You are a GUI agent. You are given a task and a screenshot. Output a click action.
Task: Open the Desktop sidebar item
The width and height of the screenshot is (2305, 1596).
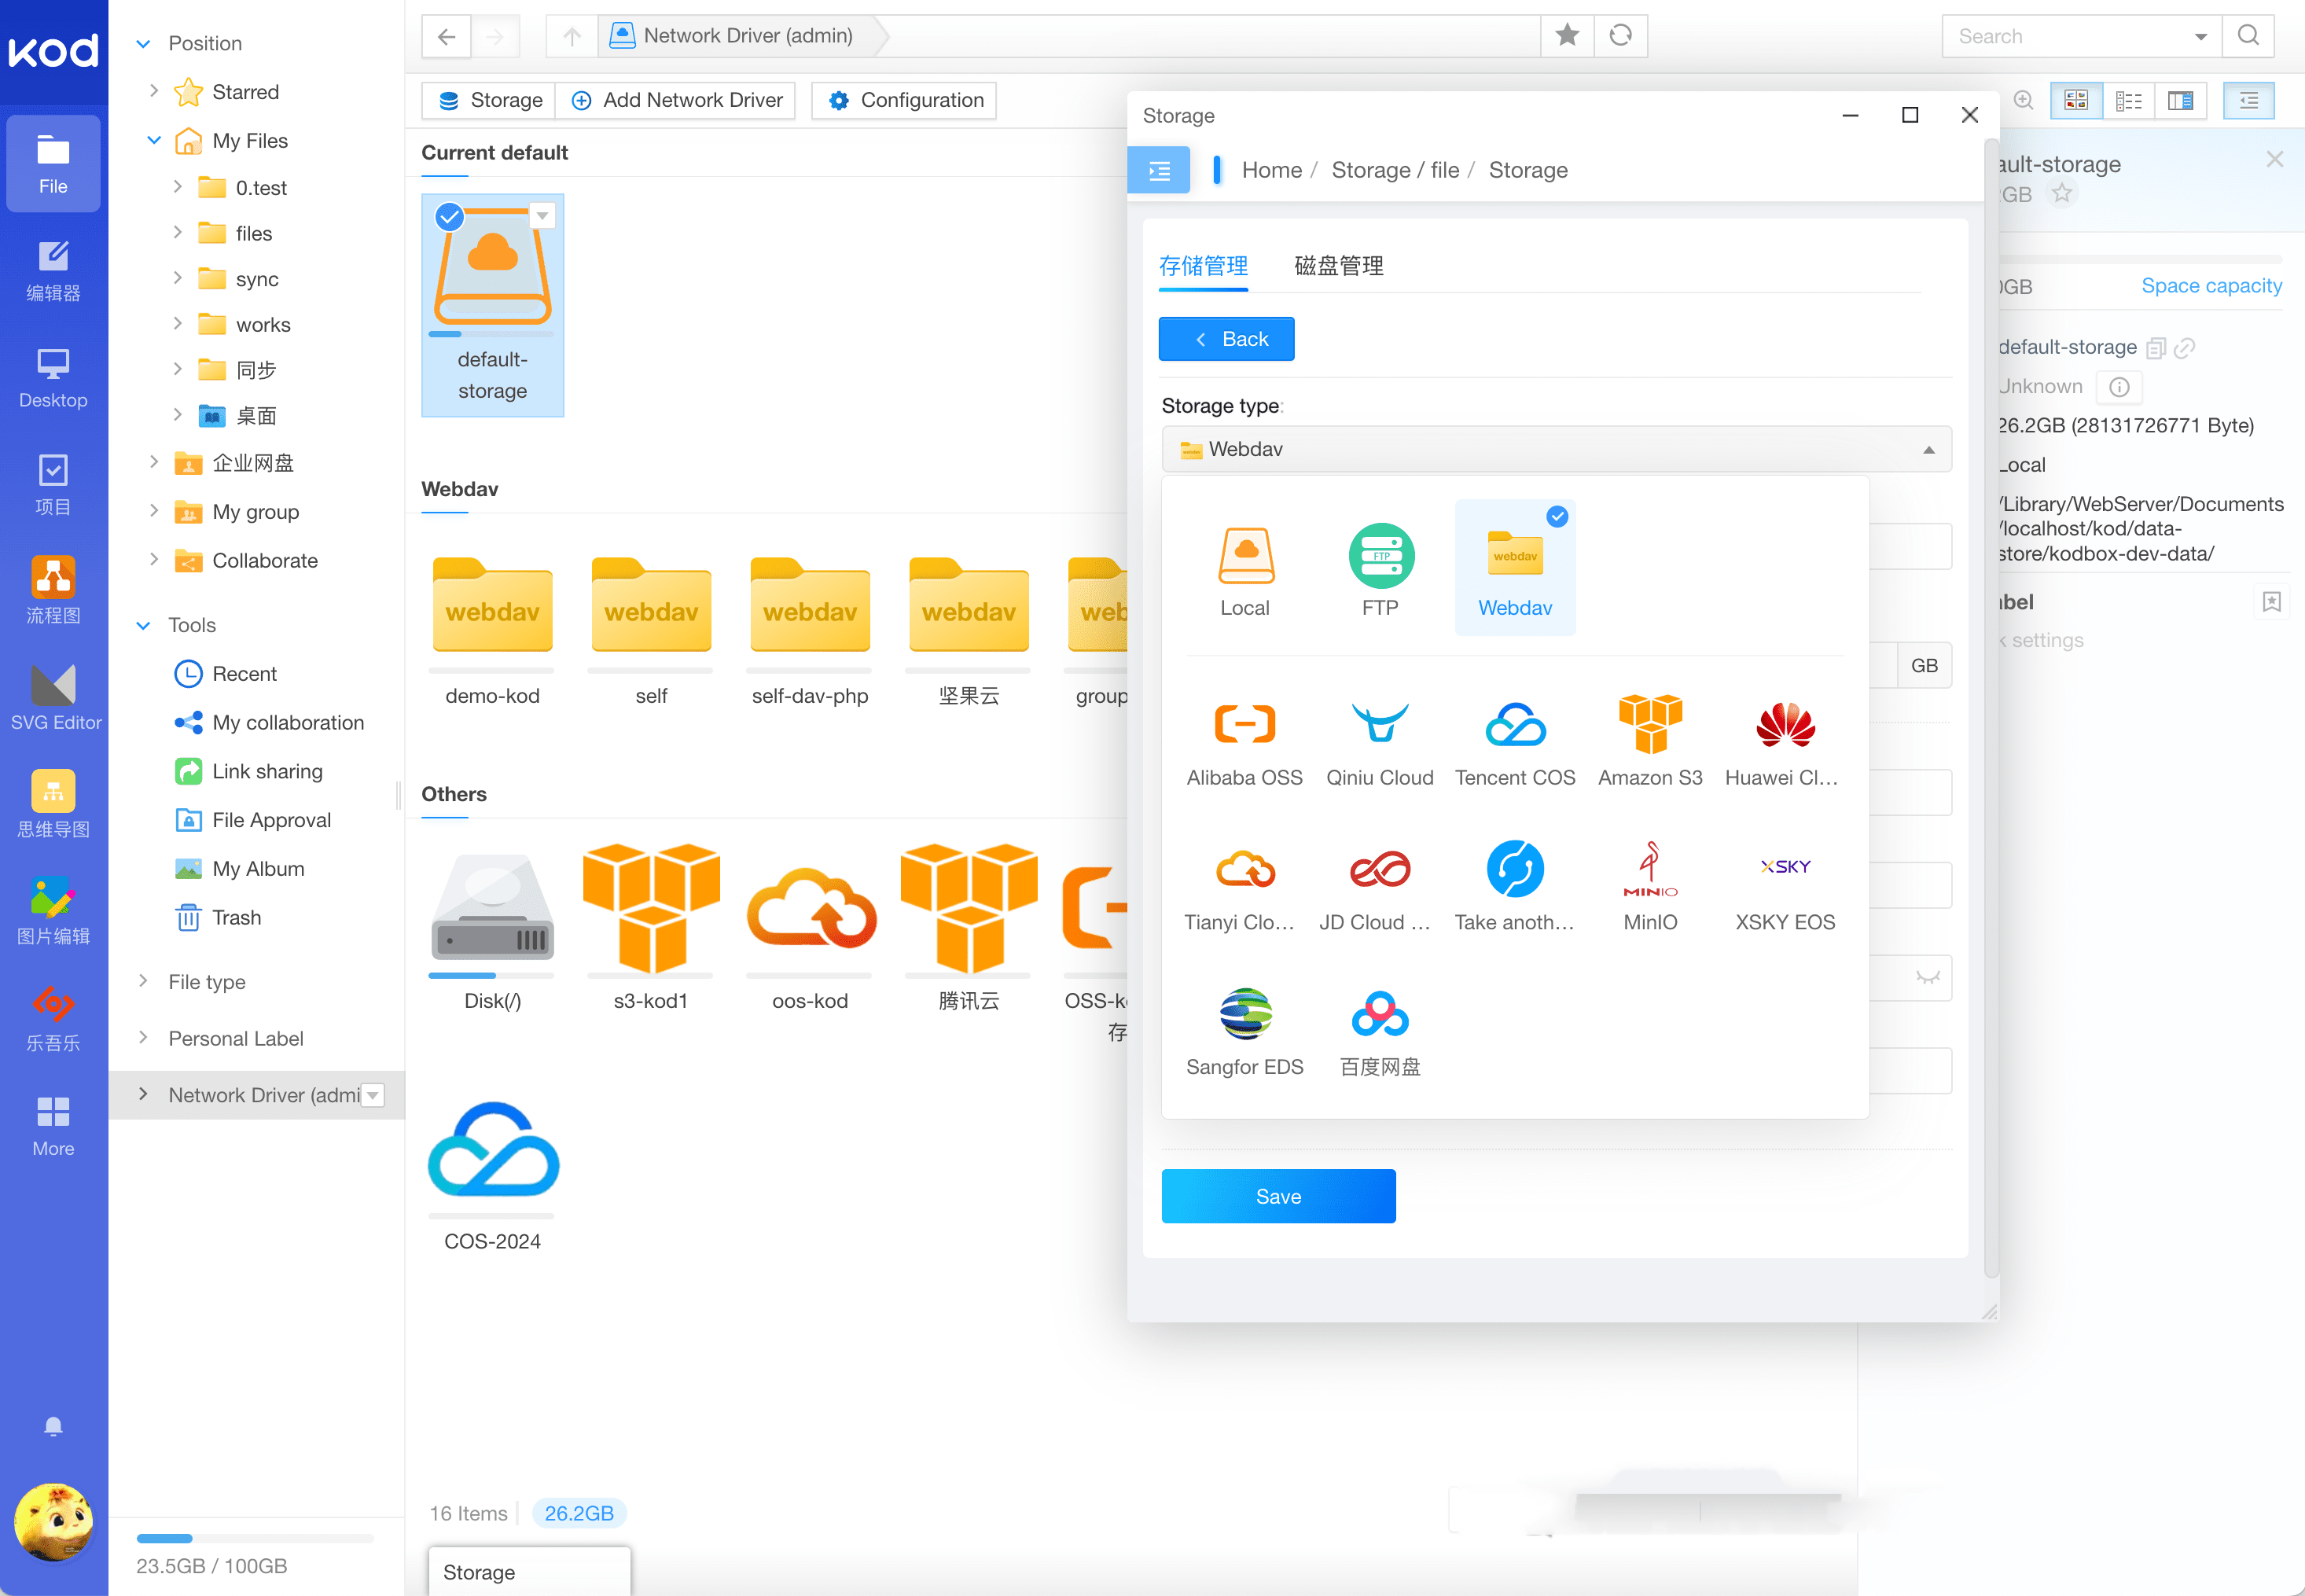pos(53,378)
